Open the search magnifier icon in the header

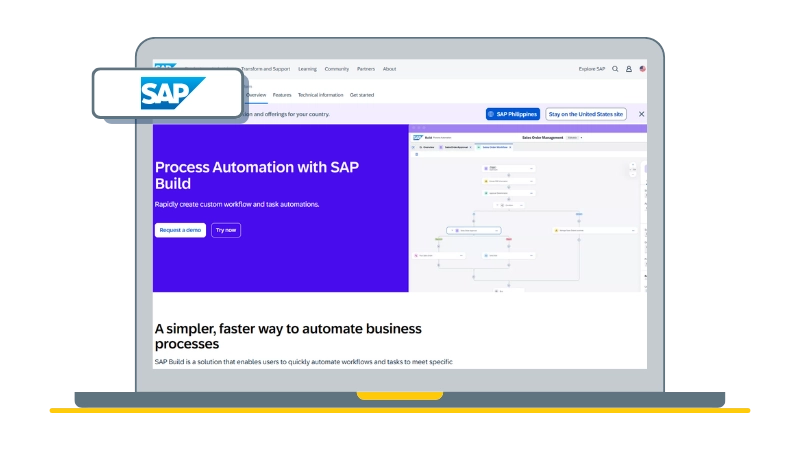615,69
